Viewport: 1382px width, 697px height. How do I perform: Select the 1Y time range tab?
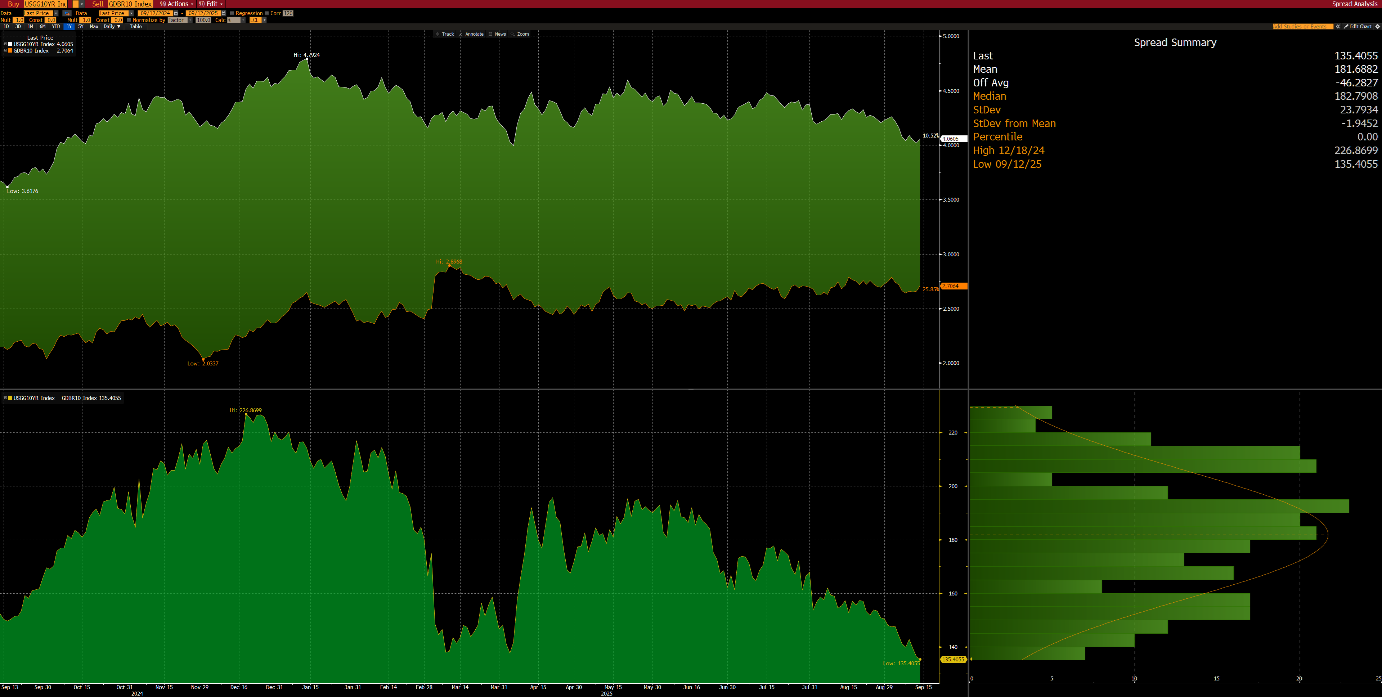point(69,26)
